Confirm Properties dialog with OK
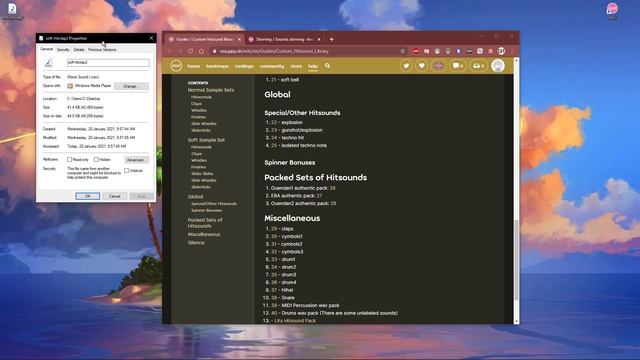 click(87, 196)
